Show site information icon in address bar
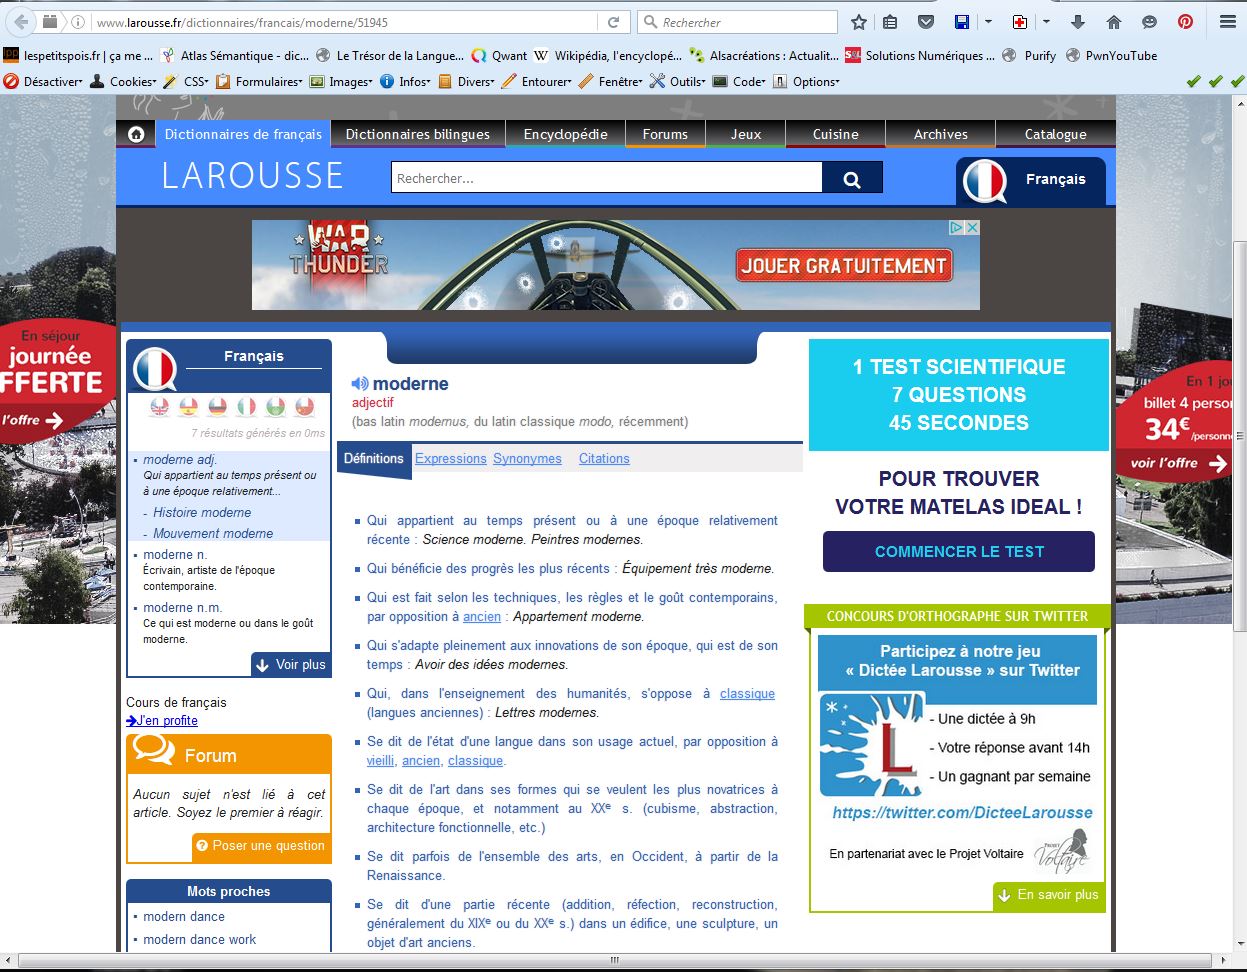The image size is (1247, 972). [x=77, y=22]
